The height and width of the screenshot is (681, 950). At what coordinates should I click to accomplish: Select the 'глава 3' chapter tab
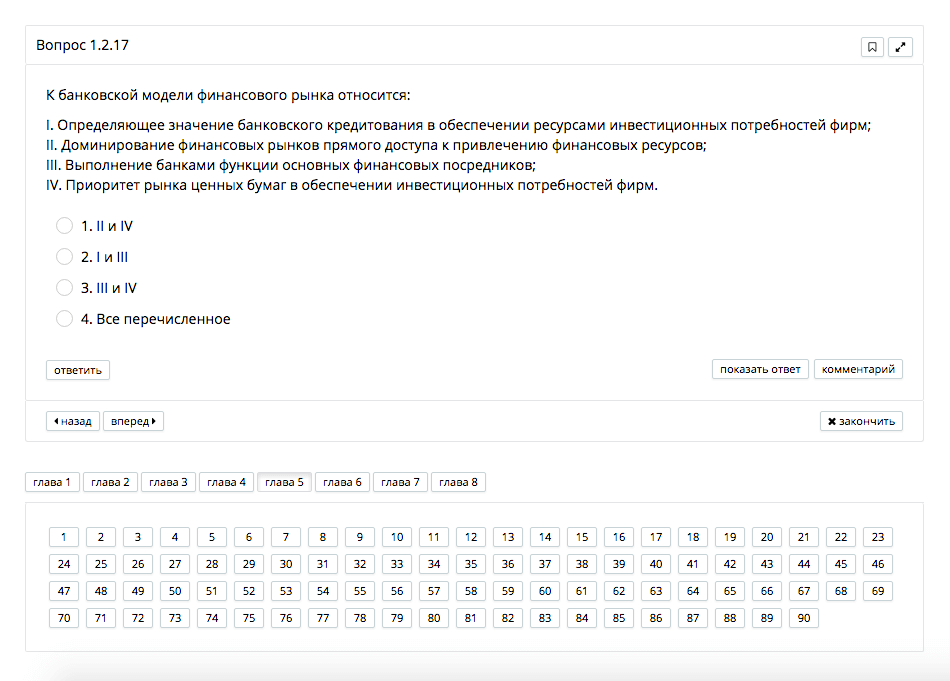(168, 482)
